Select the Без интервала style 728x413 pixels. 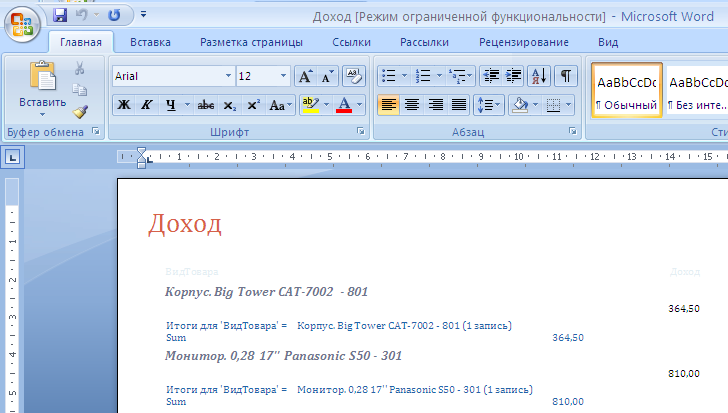point(696,90)
